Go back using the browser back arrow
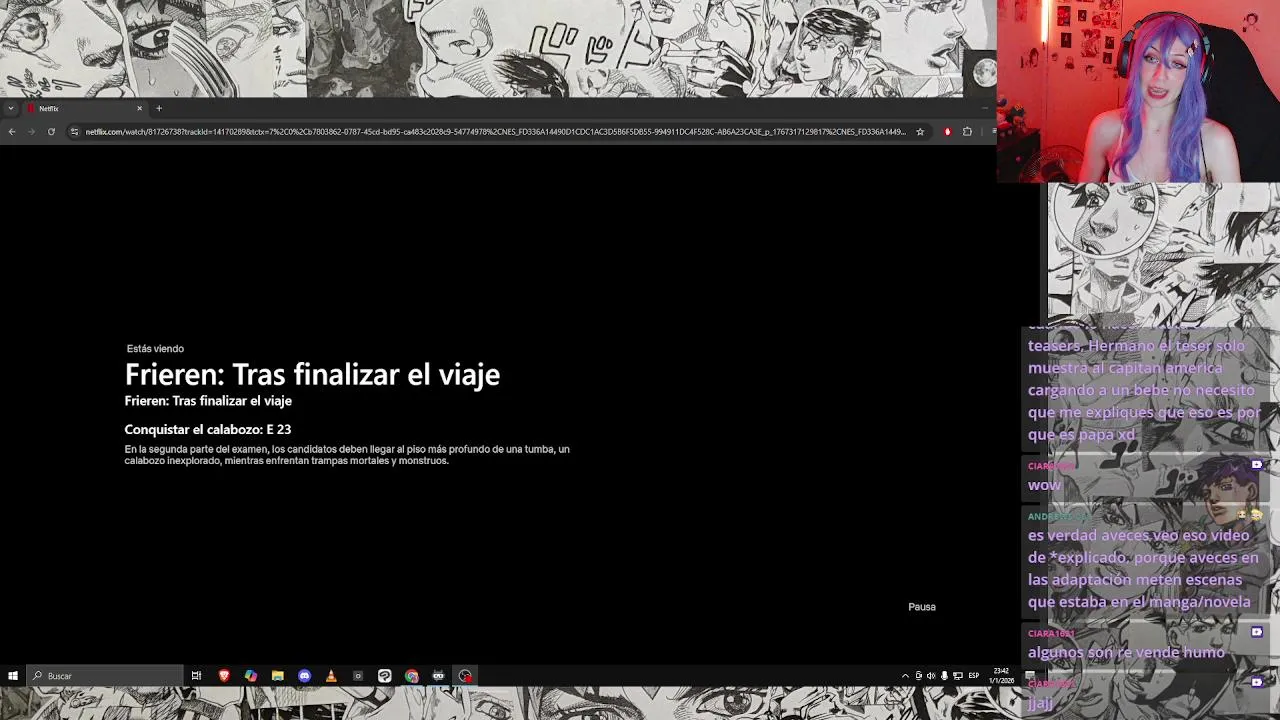This screenshot has height=720, width=1280. pos(11,131)
